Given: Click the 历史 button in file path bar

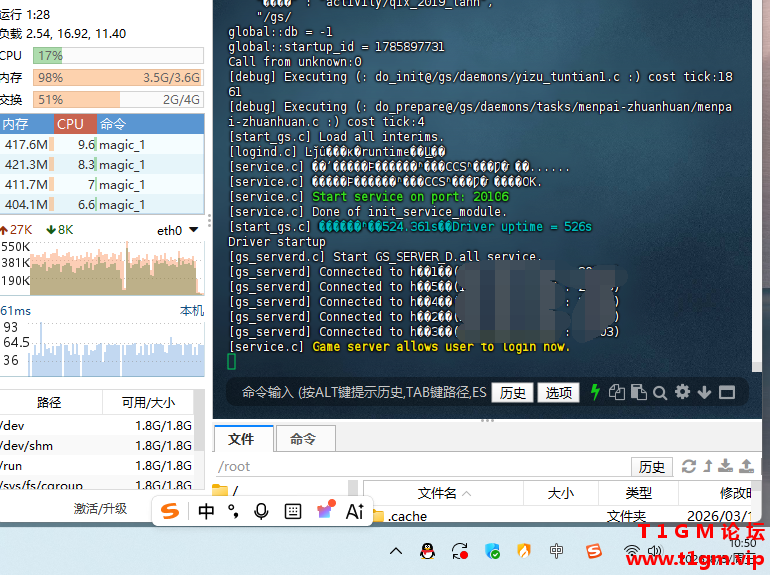Looking at the screenshot, I should pos(652,467).
